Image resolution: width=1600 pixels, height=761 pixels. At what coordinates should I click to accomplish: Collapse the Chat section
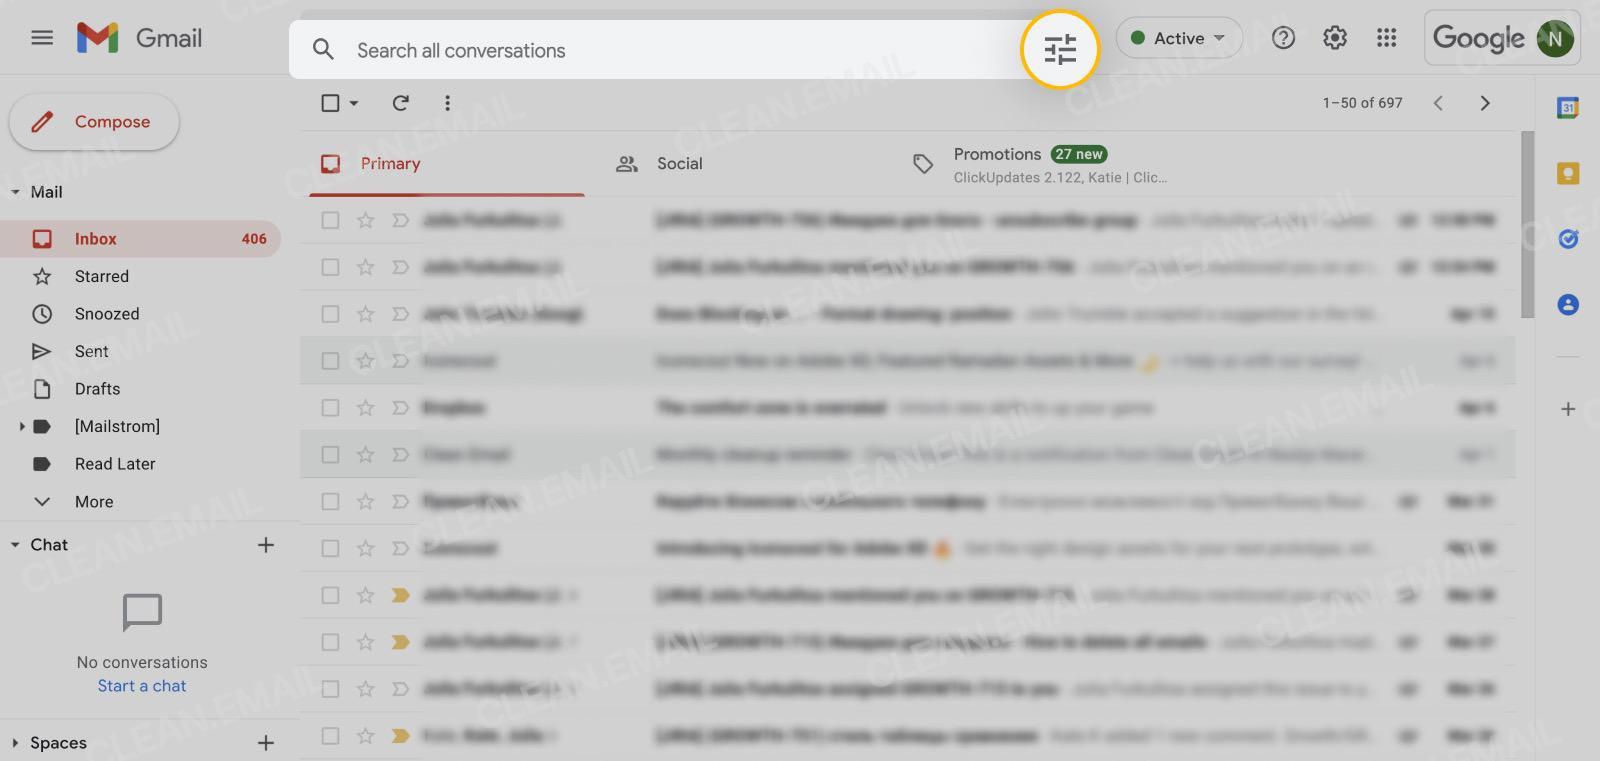[x=15, y=545]
